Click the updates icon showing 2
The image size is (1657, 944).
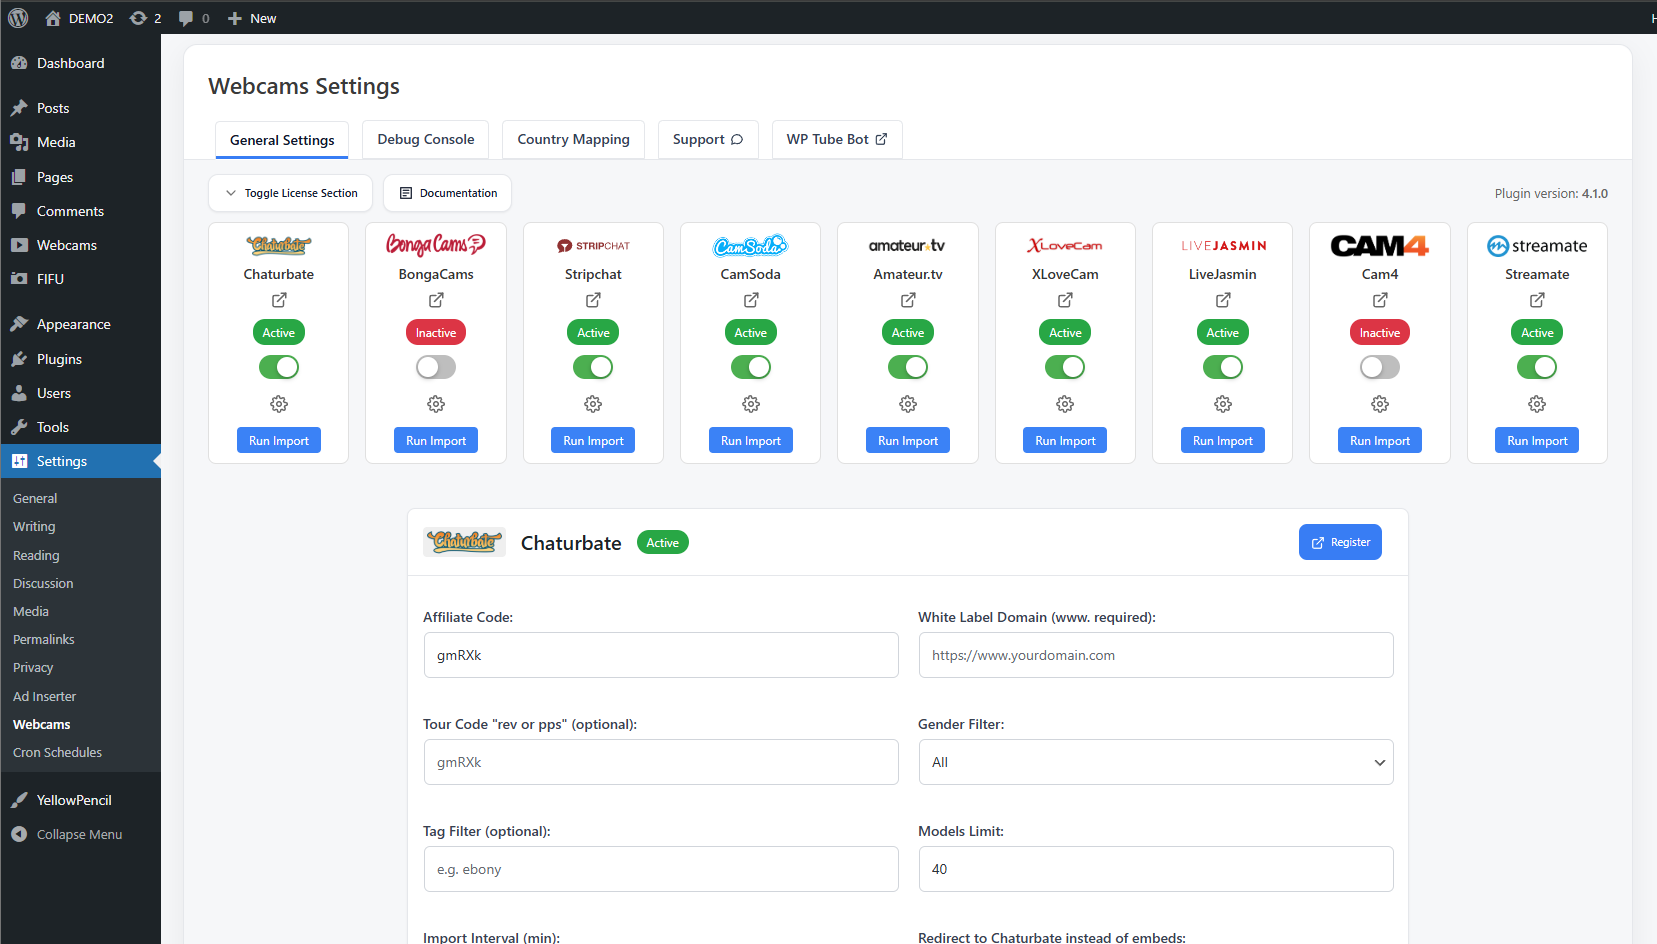click(146, 18)
